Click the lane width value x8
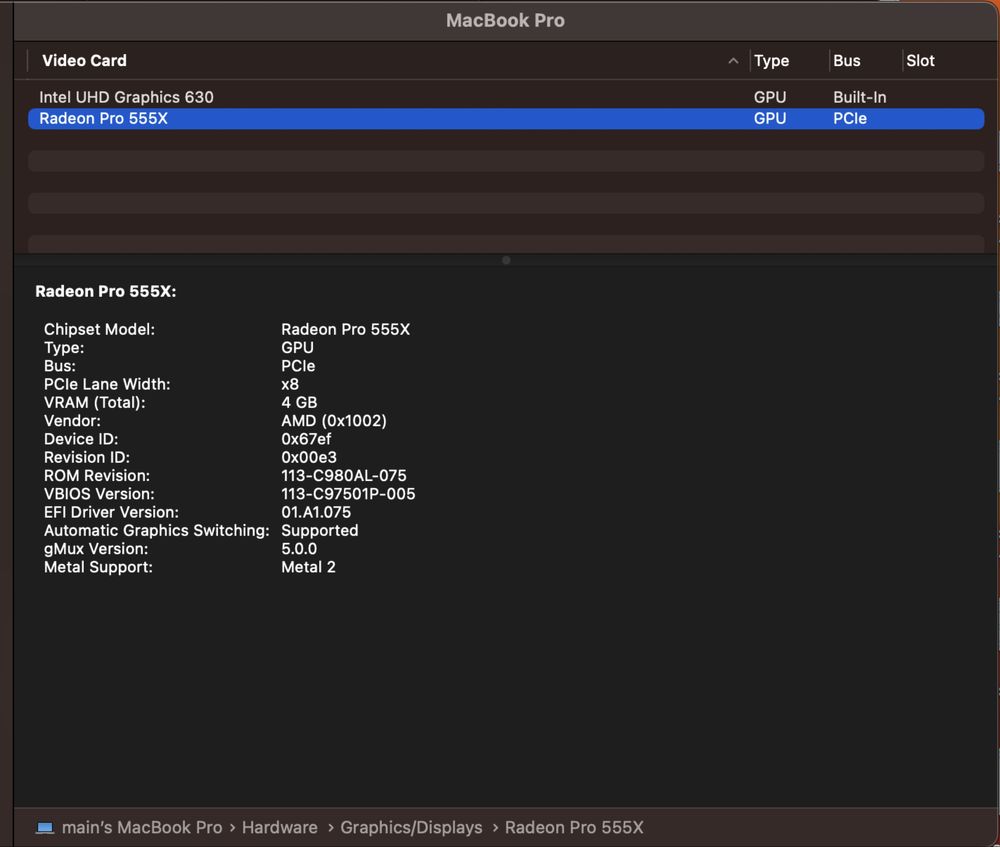The width and height of the screenshot is (1000, 847). 290,384
